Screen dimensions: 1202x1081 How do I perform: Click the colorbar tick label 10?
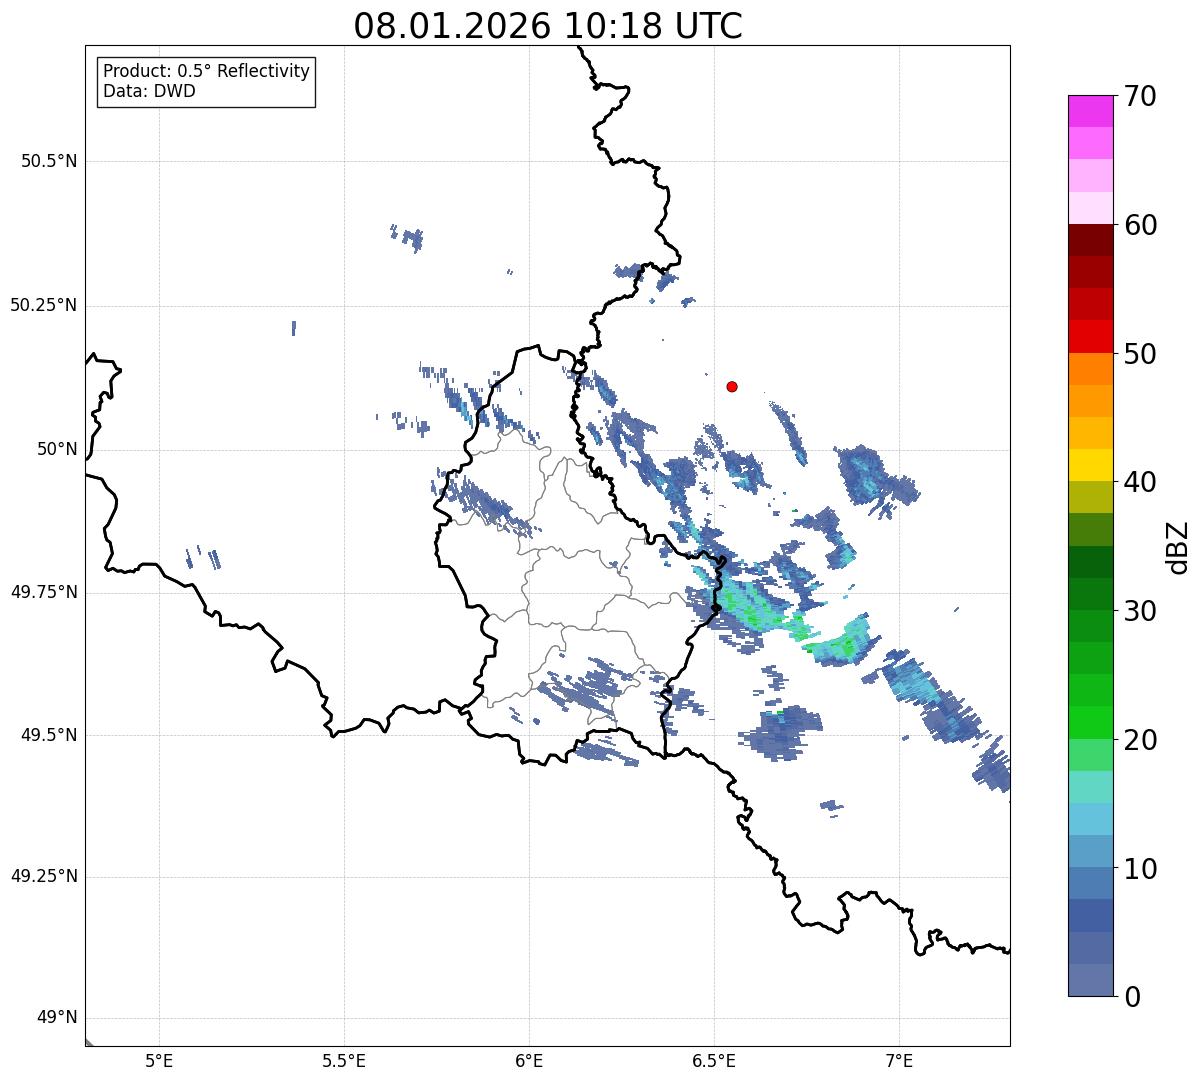(x=1140, y=869)
